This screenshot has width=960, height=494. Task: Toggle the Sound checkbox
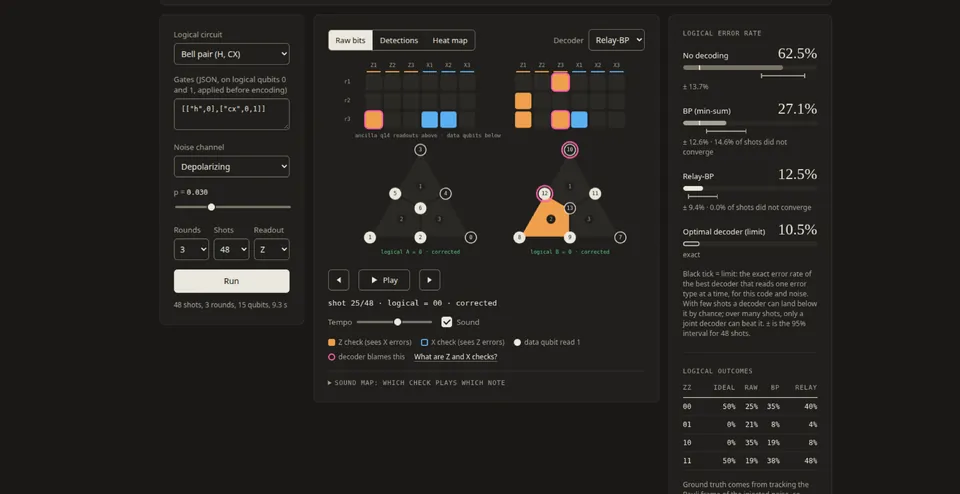click(x=446, y=322)
